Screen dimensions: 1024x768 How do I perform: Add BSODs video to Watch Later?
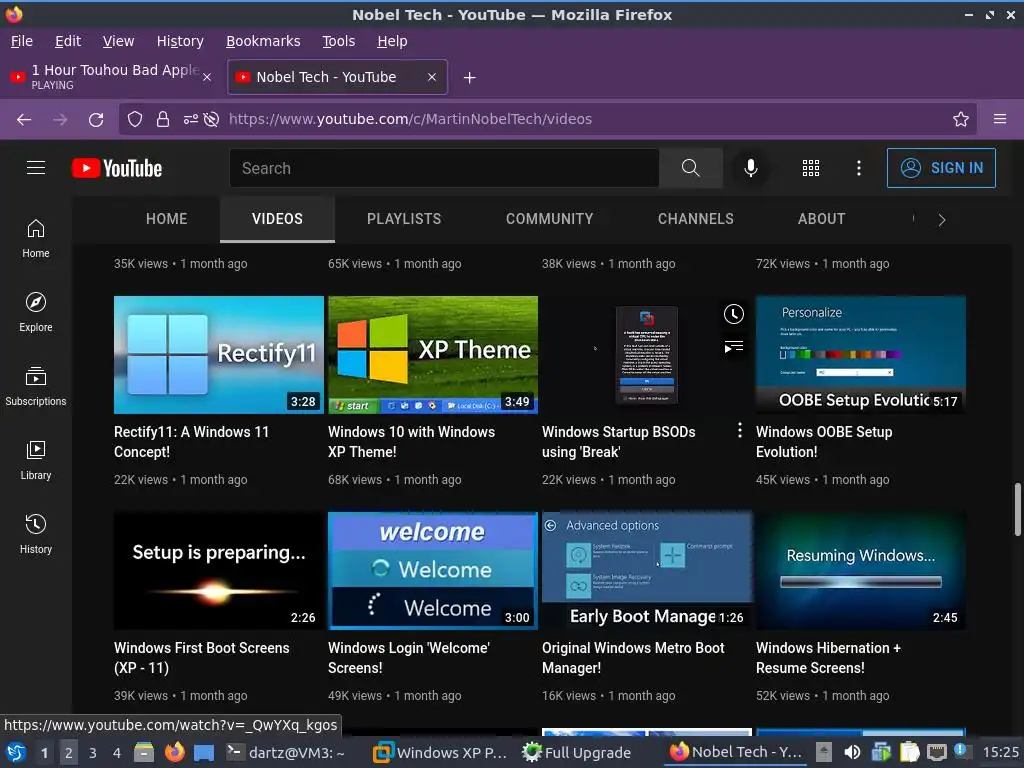[x=733, y=314]
